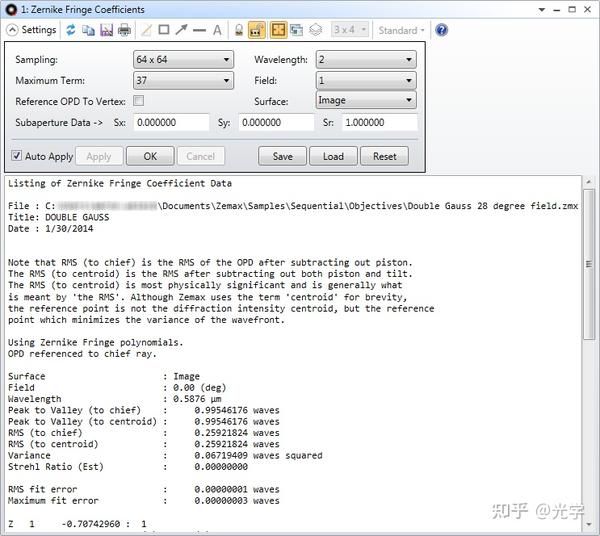The height and width of the screenshot is (536, 600).
Task: Click the Save settings button
Action: [282, 156]
